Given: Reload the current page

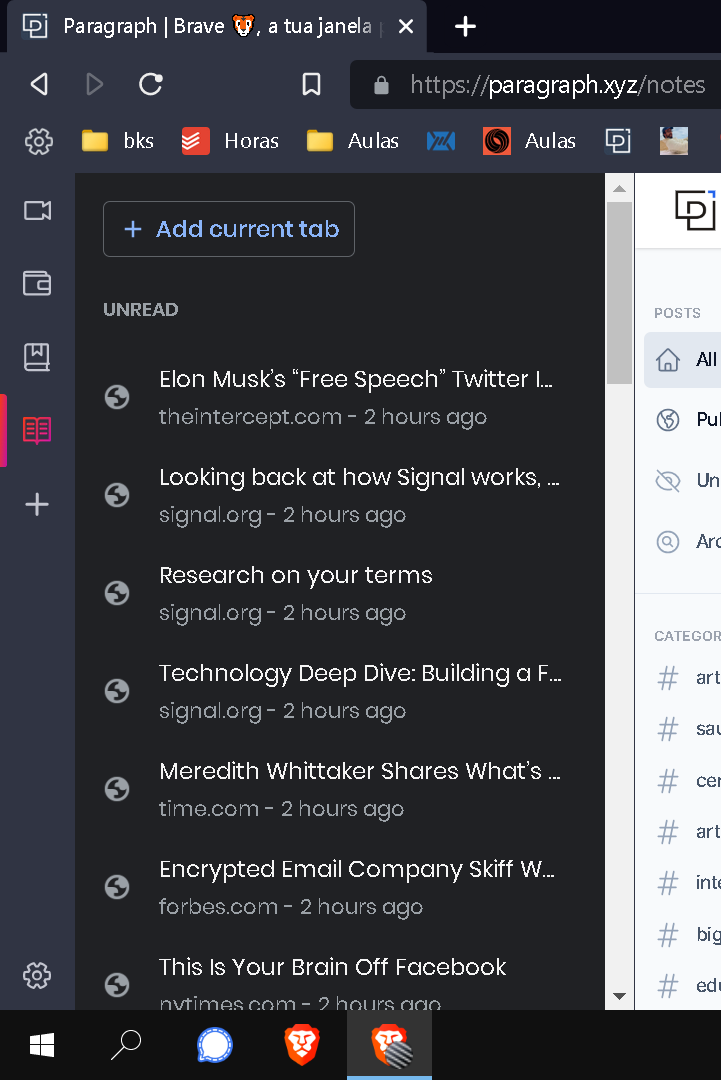Looking at the screenshot, I should [151, 85].
